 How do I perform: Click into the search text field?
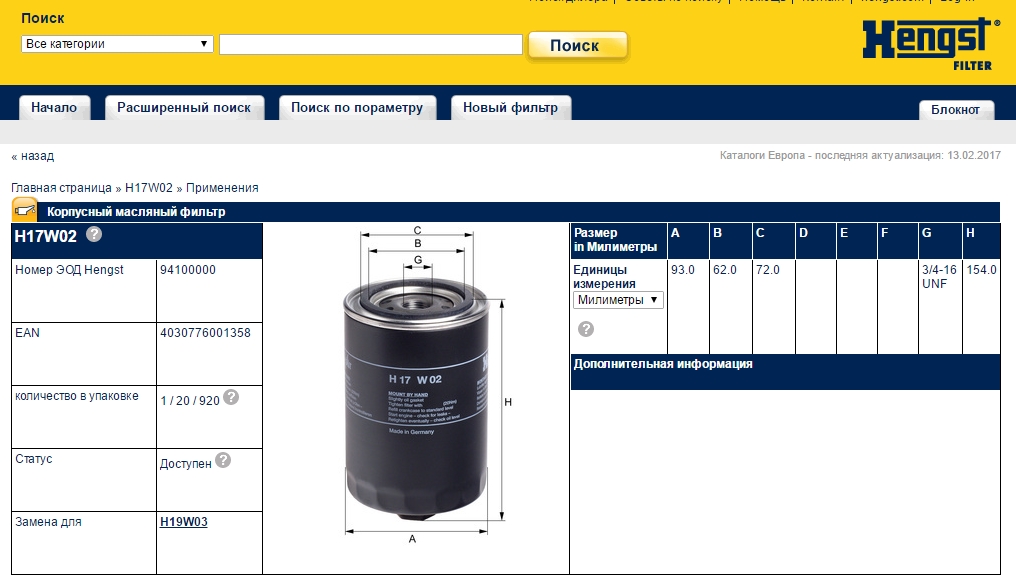tap(370, 45)
